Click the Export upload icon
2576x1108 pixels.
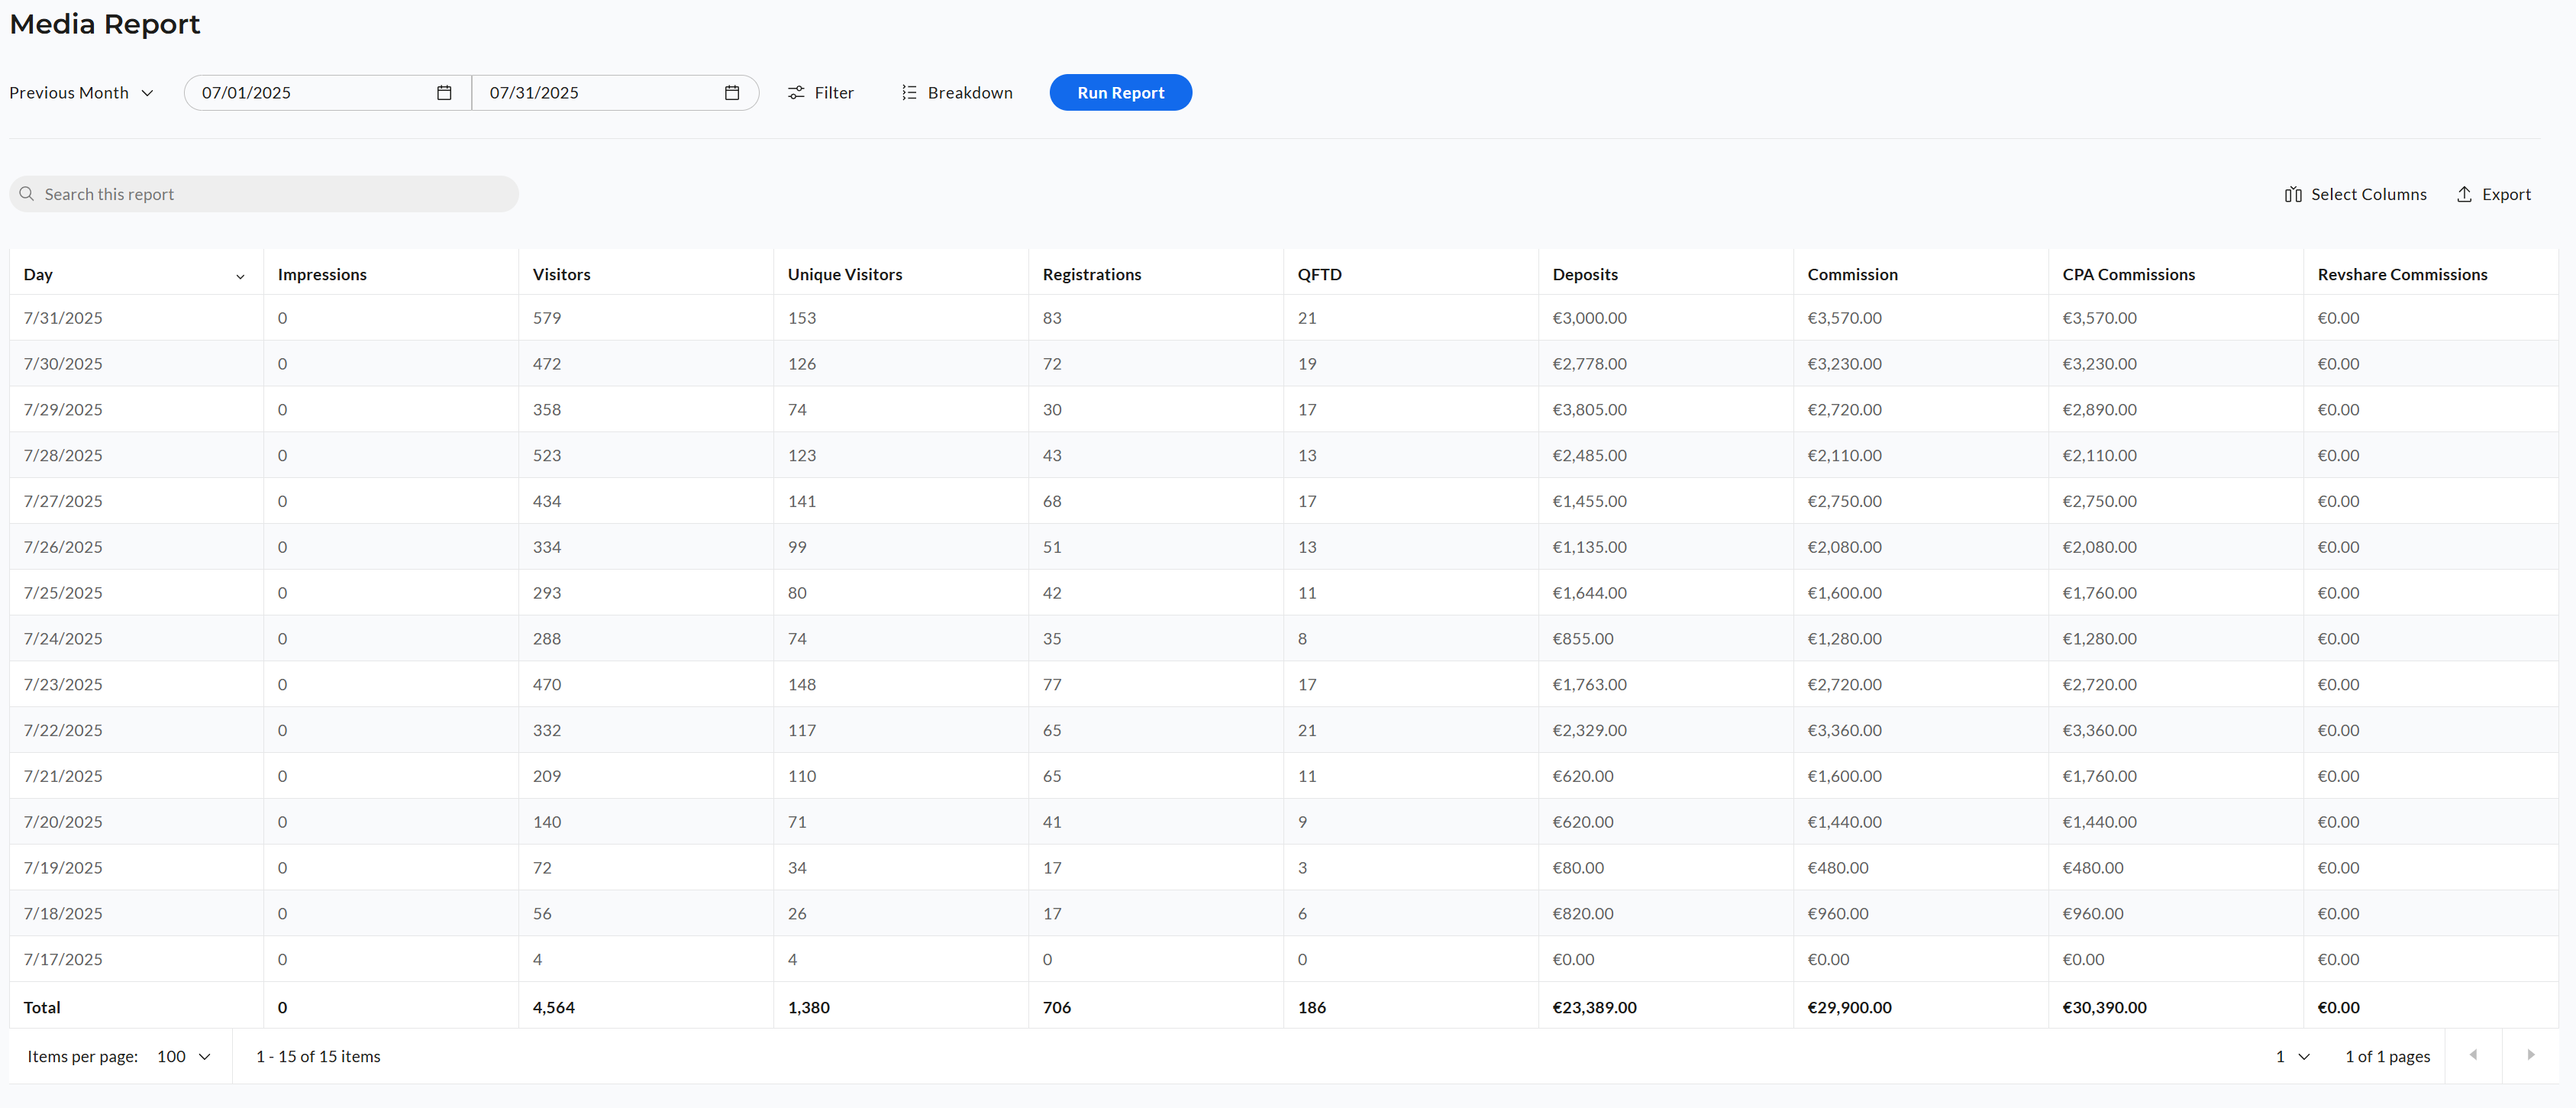(2464, 194)
